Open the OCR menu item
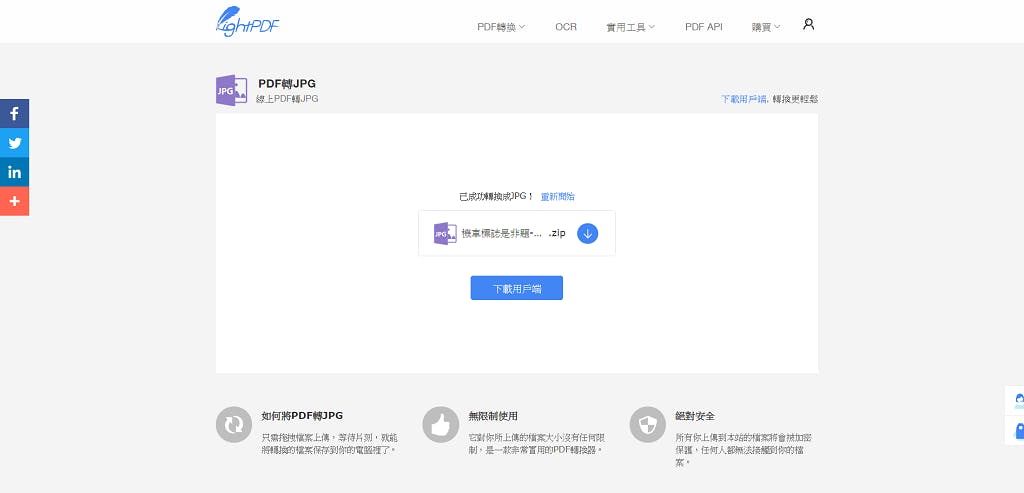Image resolution: width=1024 pixels, height=493 pixels. [566, 27]
